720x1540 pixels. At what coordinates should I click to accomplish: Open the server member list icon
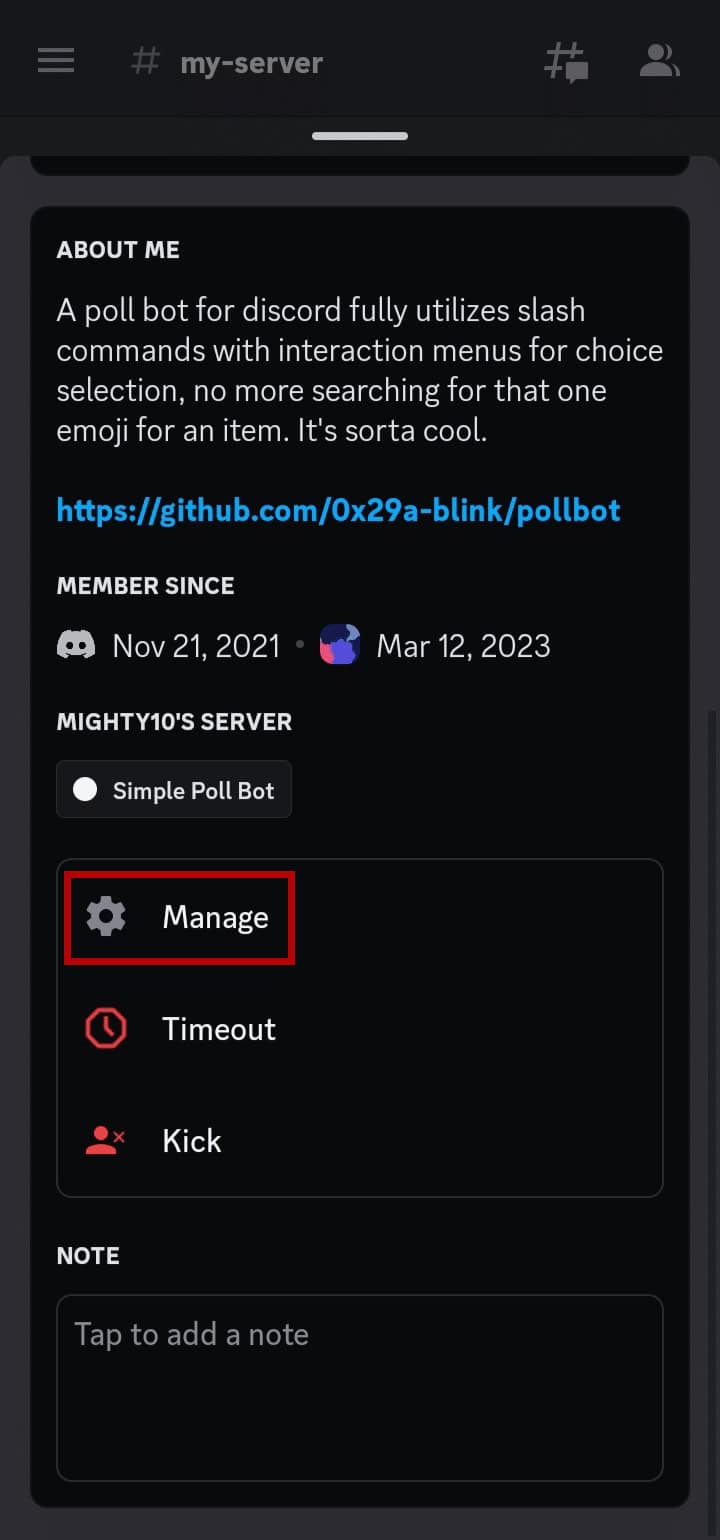(659, 60)
